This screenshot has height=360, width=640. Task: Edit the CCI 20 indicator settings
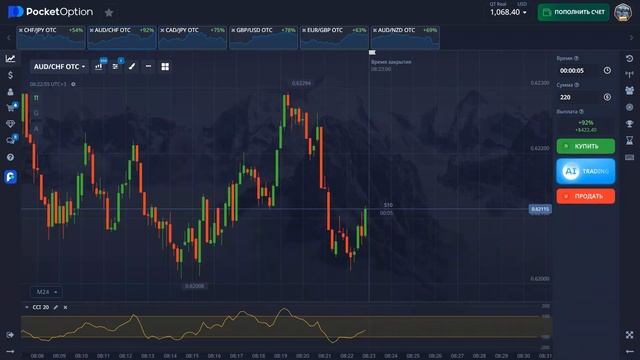click(x=56, y=307)
